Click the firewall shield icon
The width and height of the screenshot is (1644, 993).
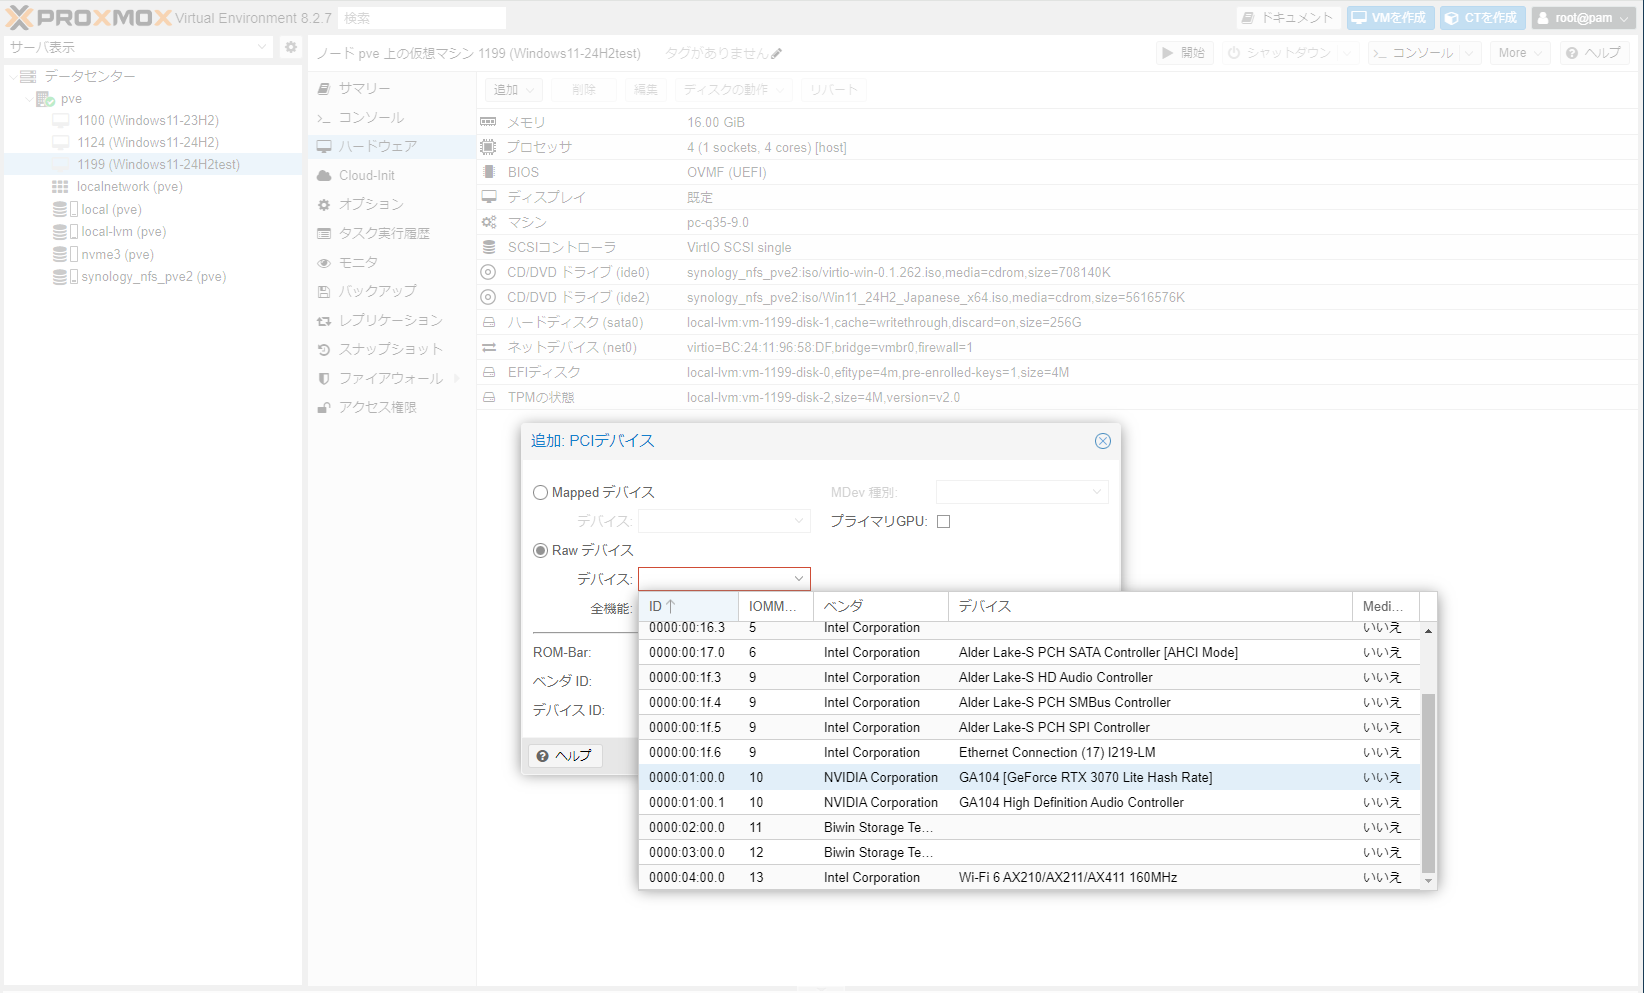pyautogui.click(x=324, y=379)
